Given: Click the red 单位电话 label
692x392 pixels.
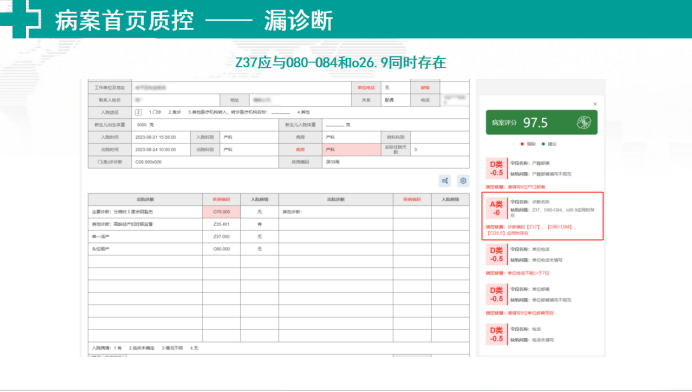Looking at the screenshot, I should 366,88.
